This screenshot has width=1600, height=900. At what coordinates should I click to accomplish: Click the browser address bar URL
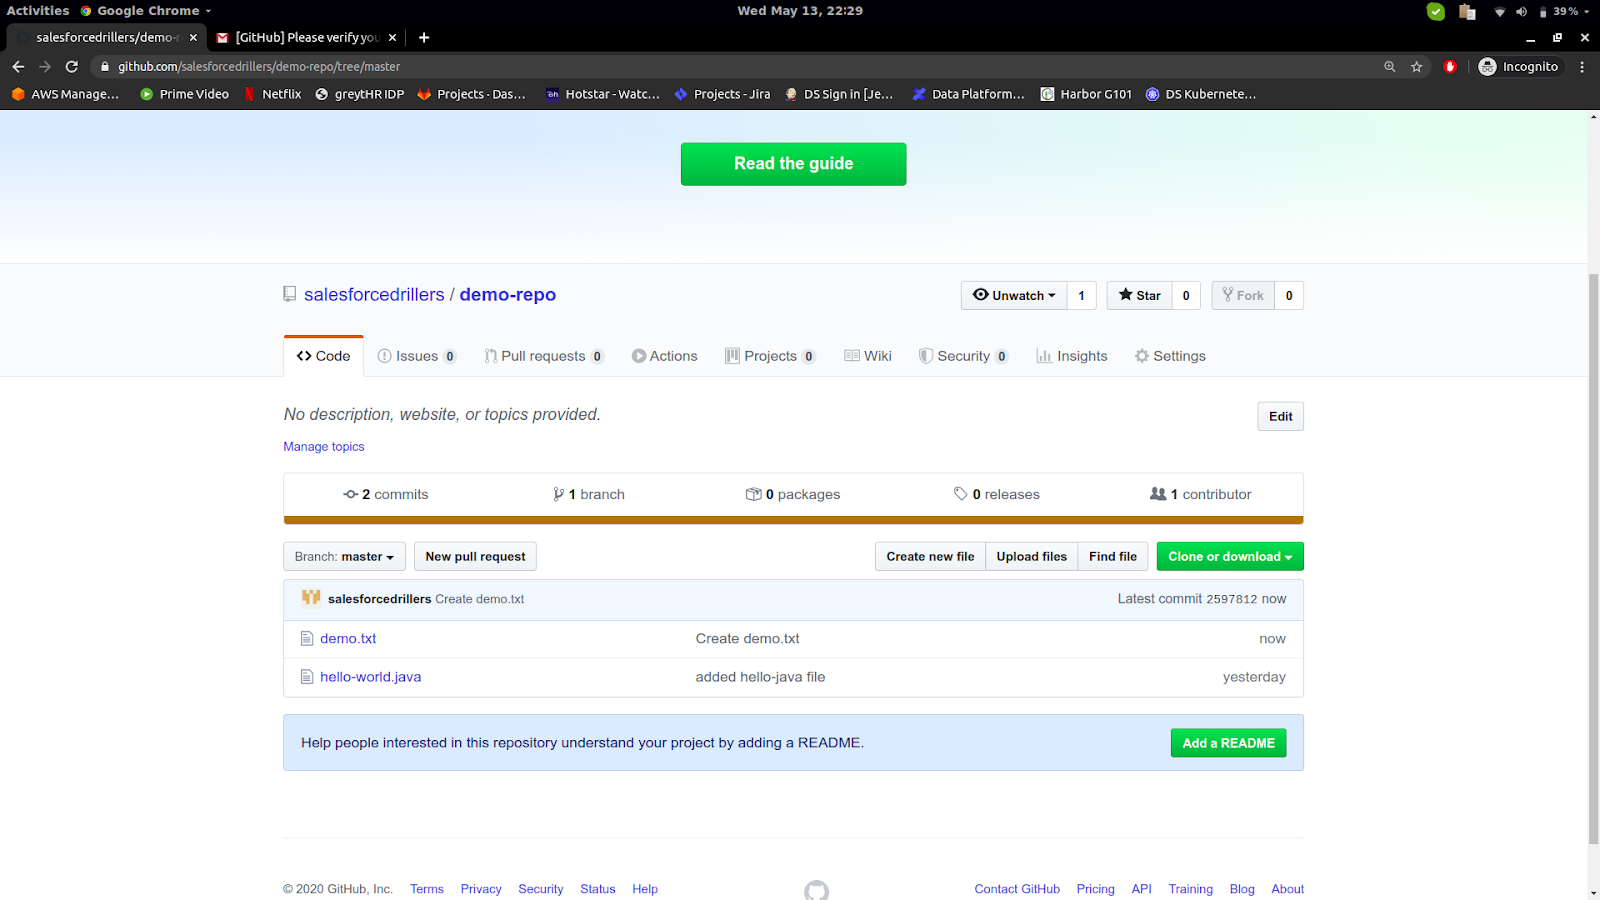[259, 67]
